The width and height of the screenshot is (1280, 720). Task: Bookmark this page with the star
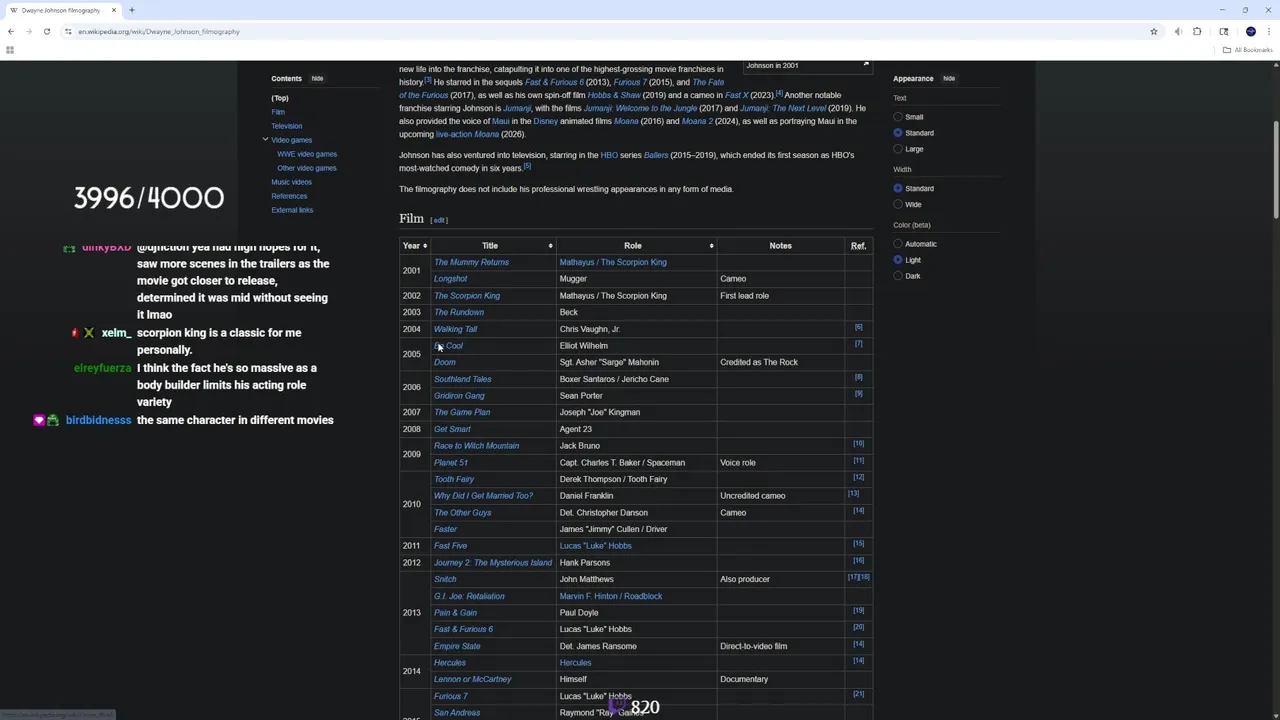1153,31
